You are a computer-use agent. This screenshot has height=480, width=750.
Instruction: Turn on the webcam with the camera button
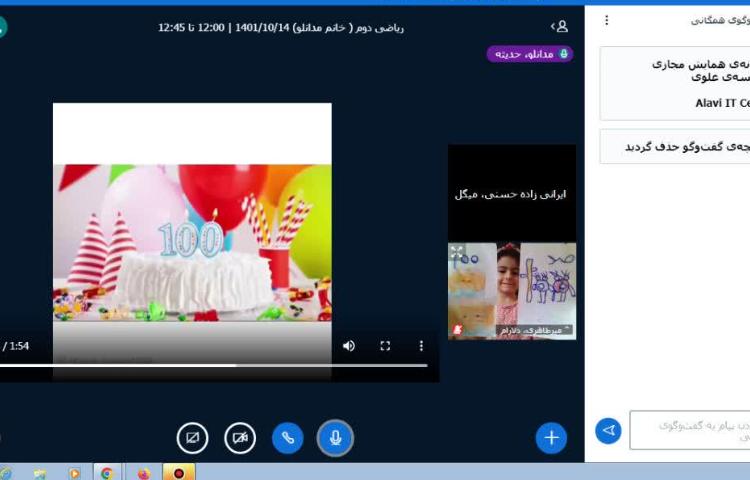click(240, 437)
